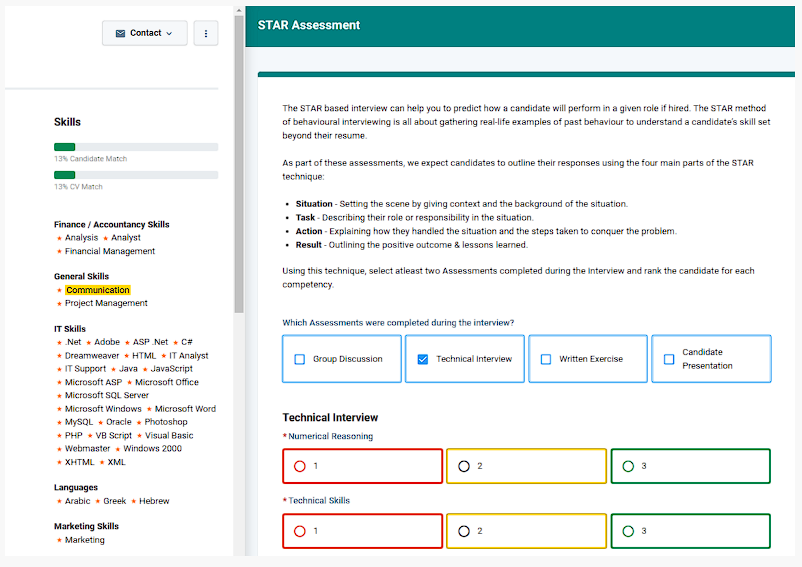Click the Project Management skill tag
Image resolution: width=802 pixels, height=567 pixels.
tap(106, 303)
